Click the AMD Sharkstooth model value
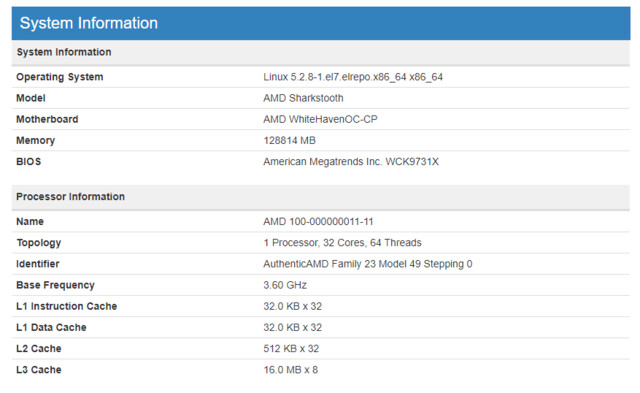 click(303, 98)
